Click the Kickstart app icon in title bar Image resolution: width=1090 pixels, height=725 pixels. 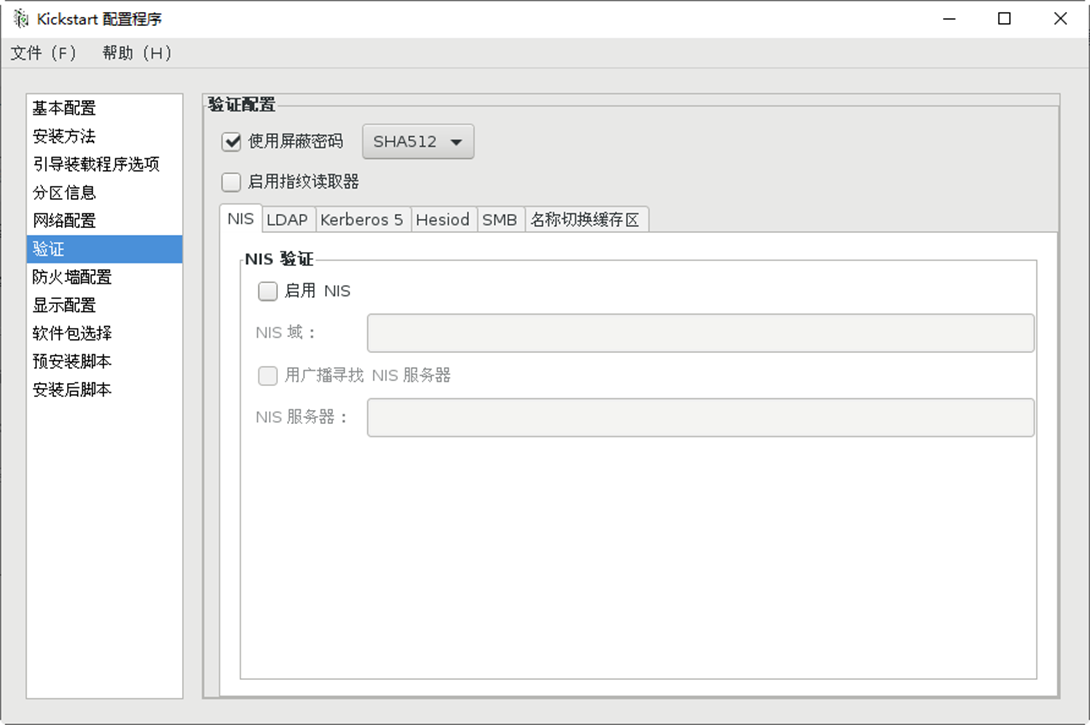(x=21, y=19)
